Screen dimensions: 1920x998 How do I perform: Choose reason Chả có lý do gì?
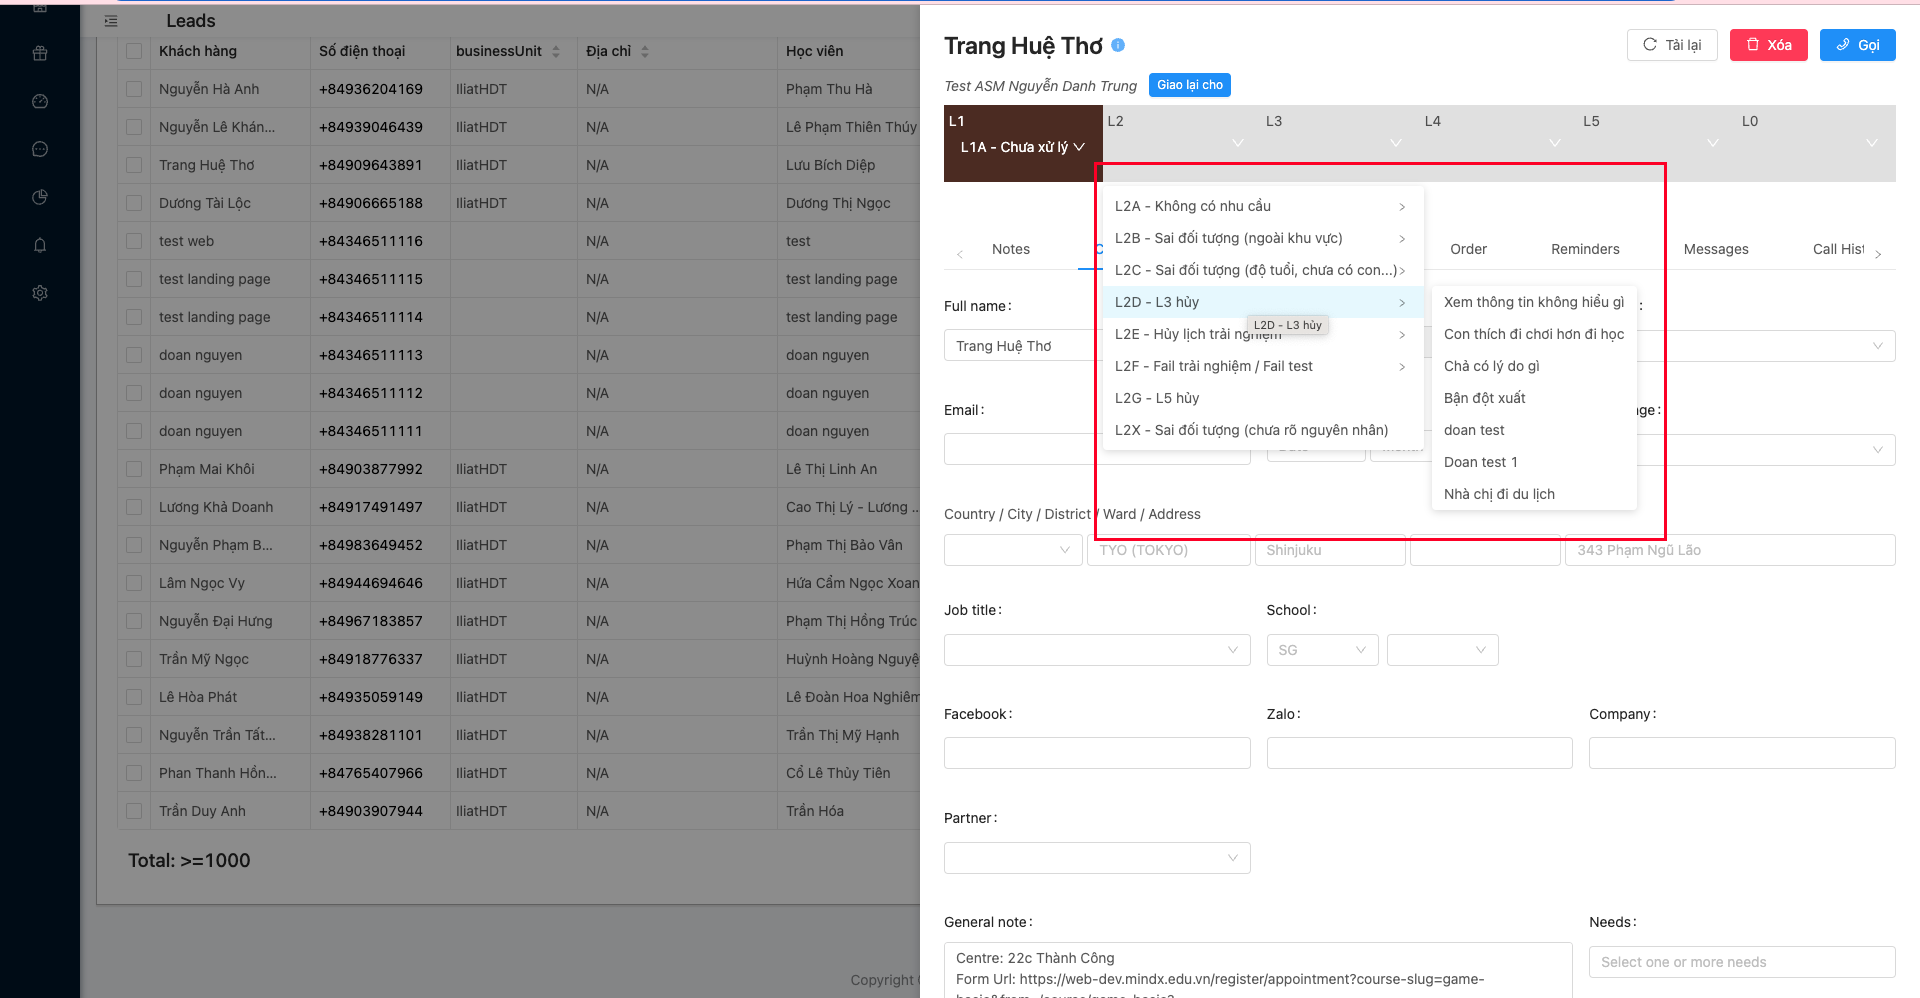click(1534, 366)
